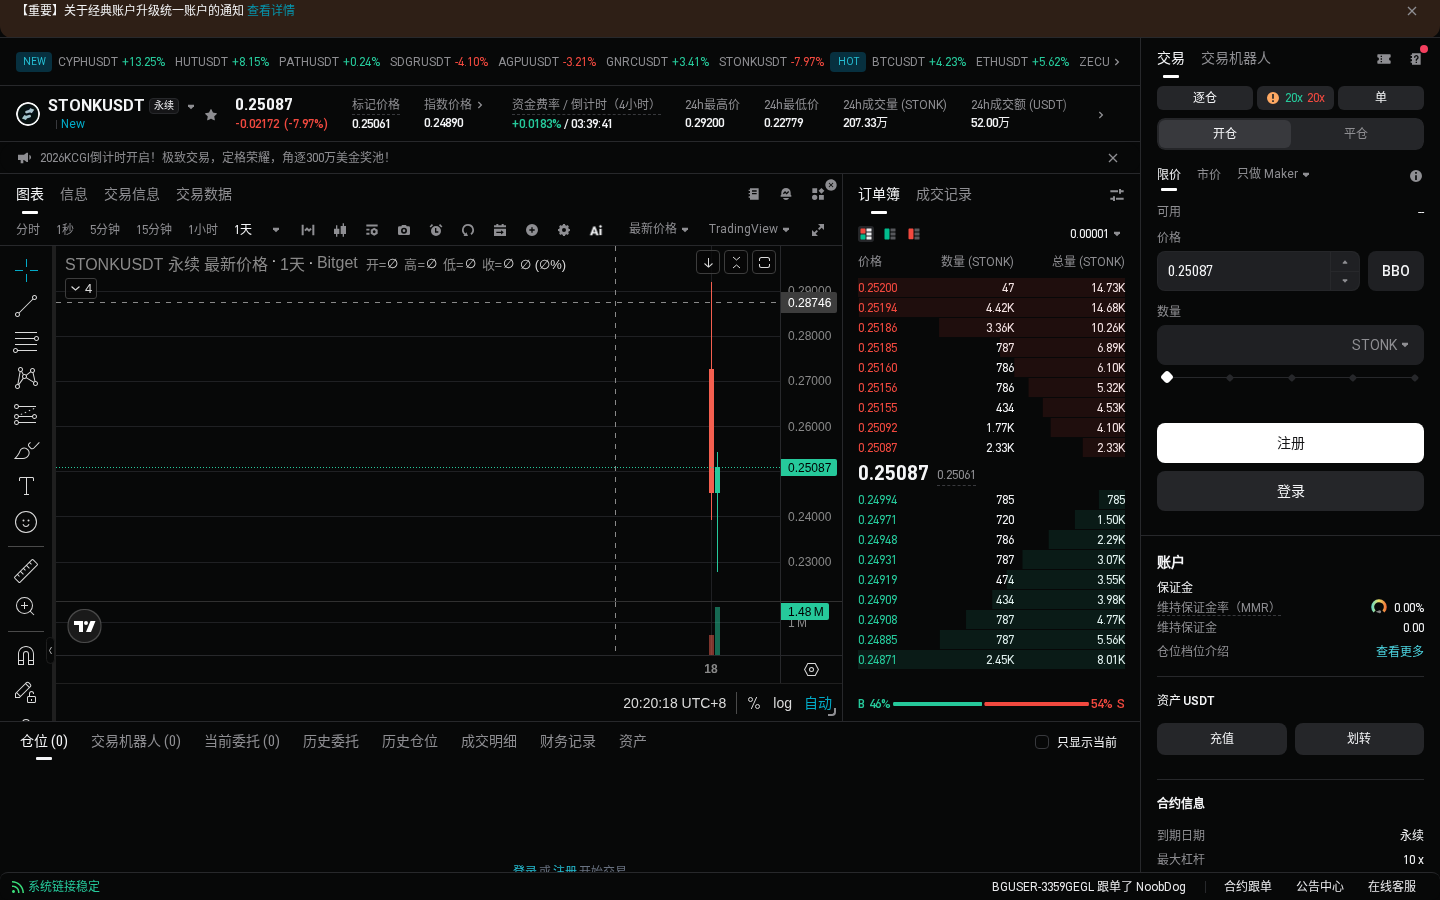This screenshot has height=900, width=1440.
Task: Open the help guide icon with red dot
Action: tap(1416, 58)
